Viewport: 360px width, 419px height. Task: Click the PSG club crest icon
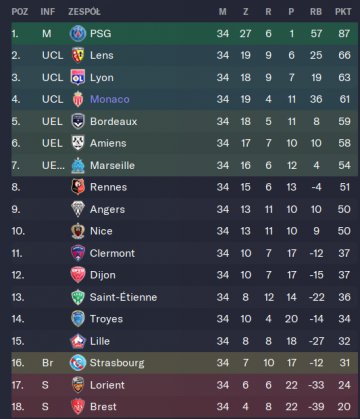78,33
